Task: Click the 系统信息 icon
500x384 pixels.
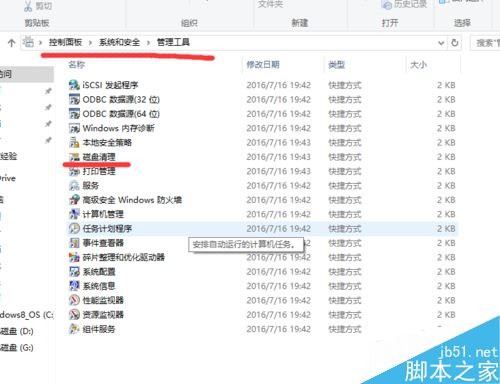Action: [x=74, y=286]
